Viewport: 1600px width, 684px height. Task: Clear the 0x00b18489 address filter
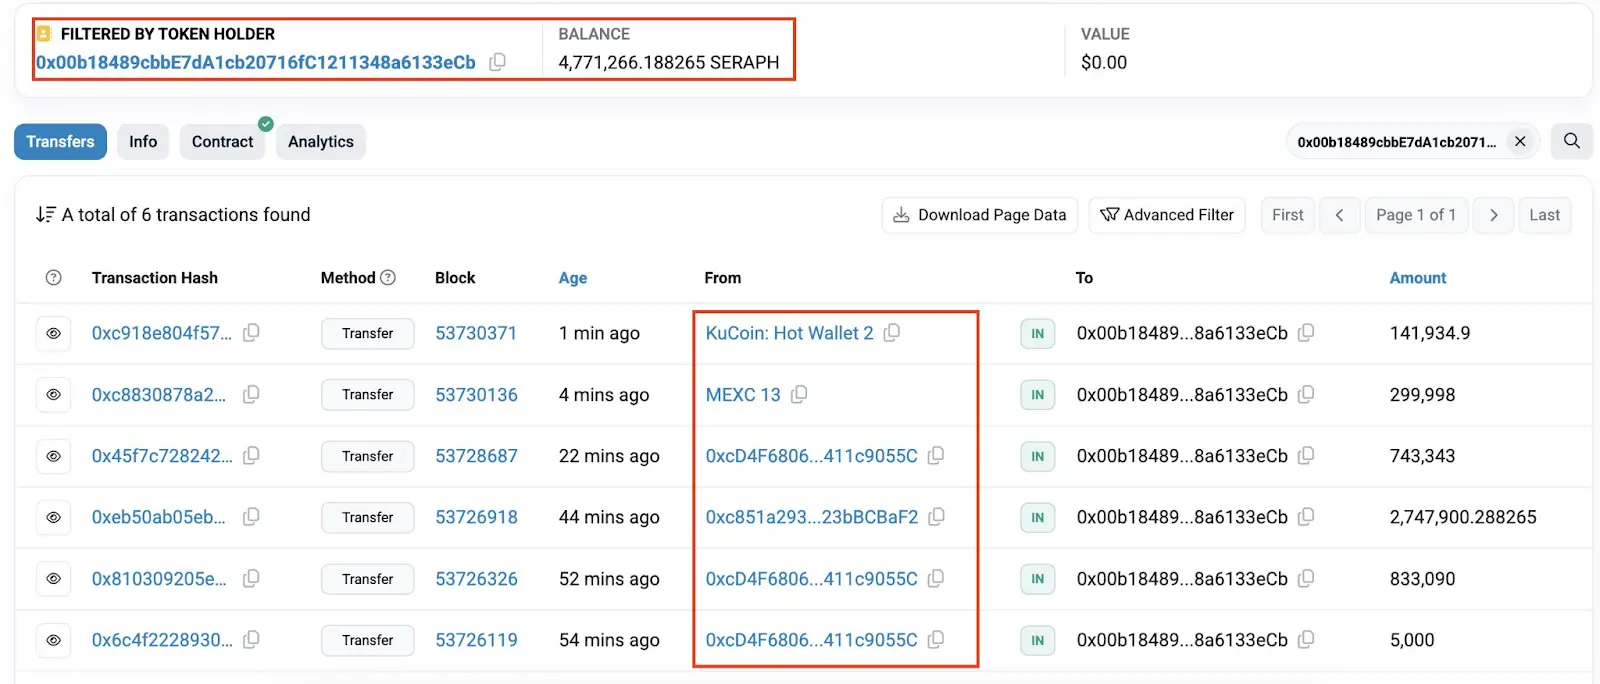point(1520,141)
